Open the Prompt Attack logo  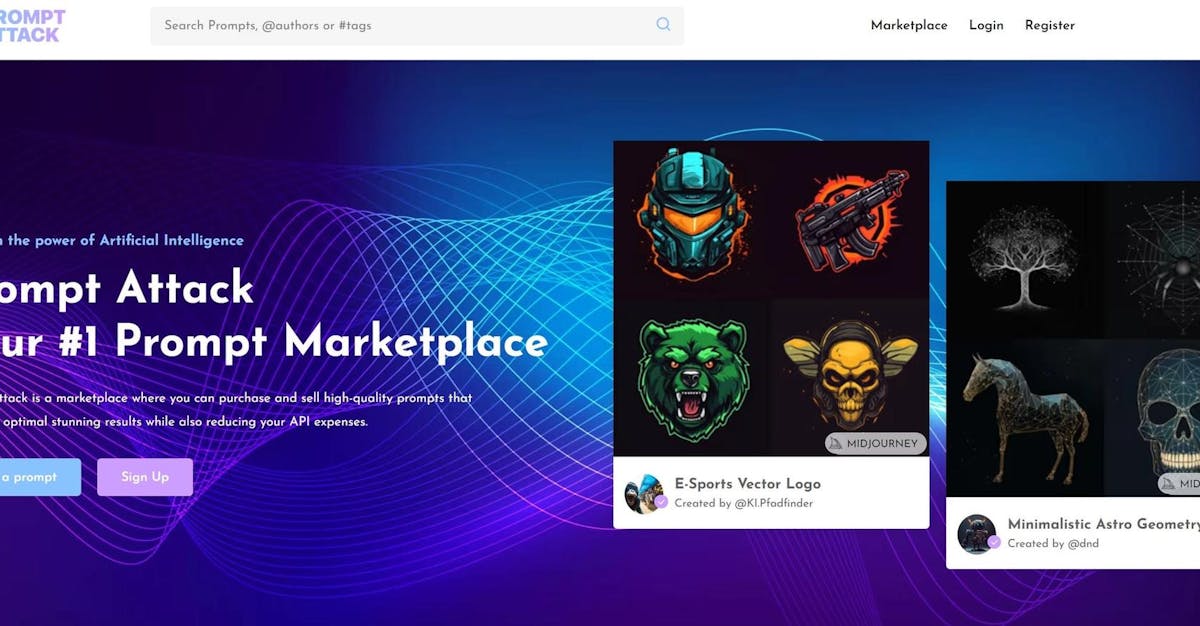[32, 26]
